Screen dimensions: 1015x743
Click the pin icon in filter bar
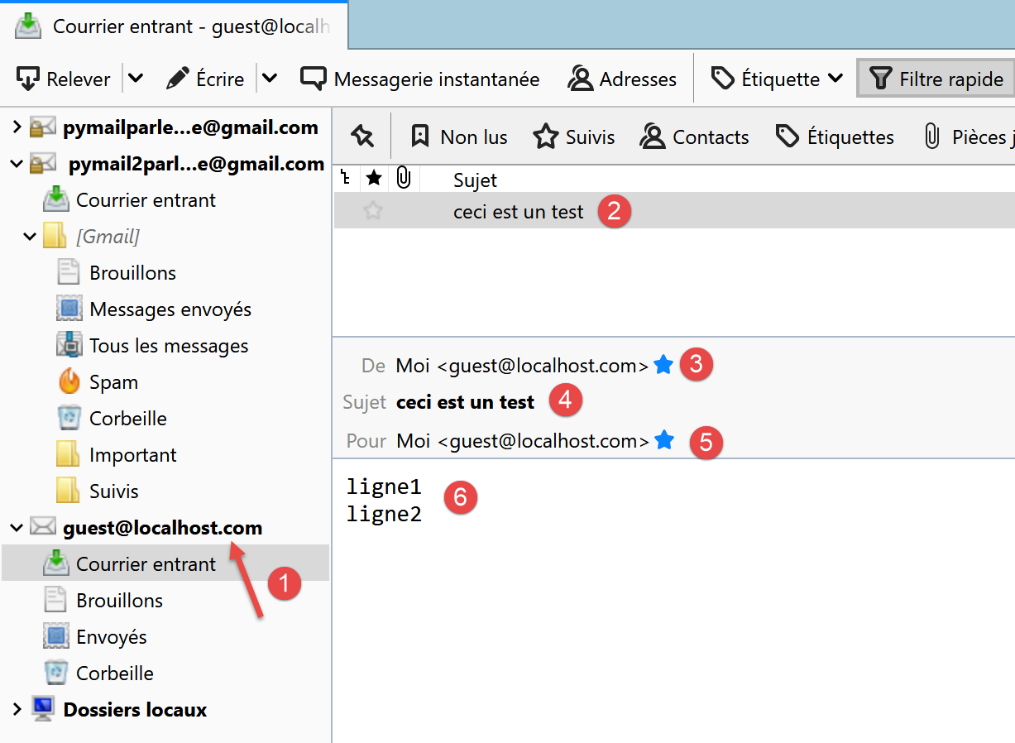[362, 137]
